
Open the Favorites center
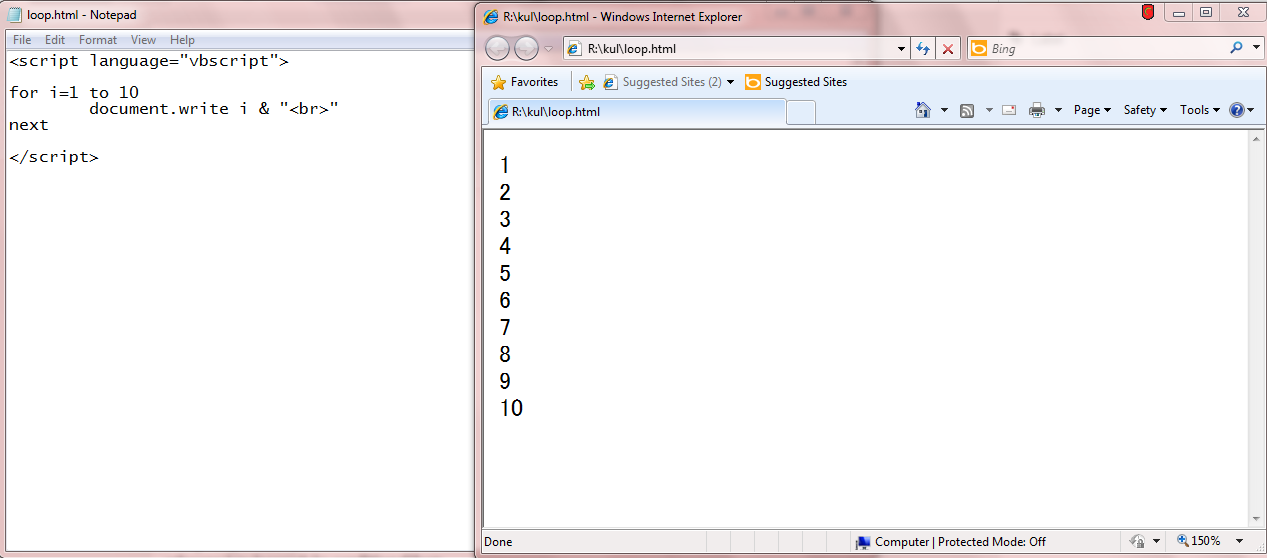(525, 82)
